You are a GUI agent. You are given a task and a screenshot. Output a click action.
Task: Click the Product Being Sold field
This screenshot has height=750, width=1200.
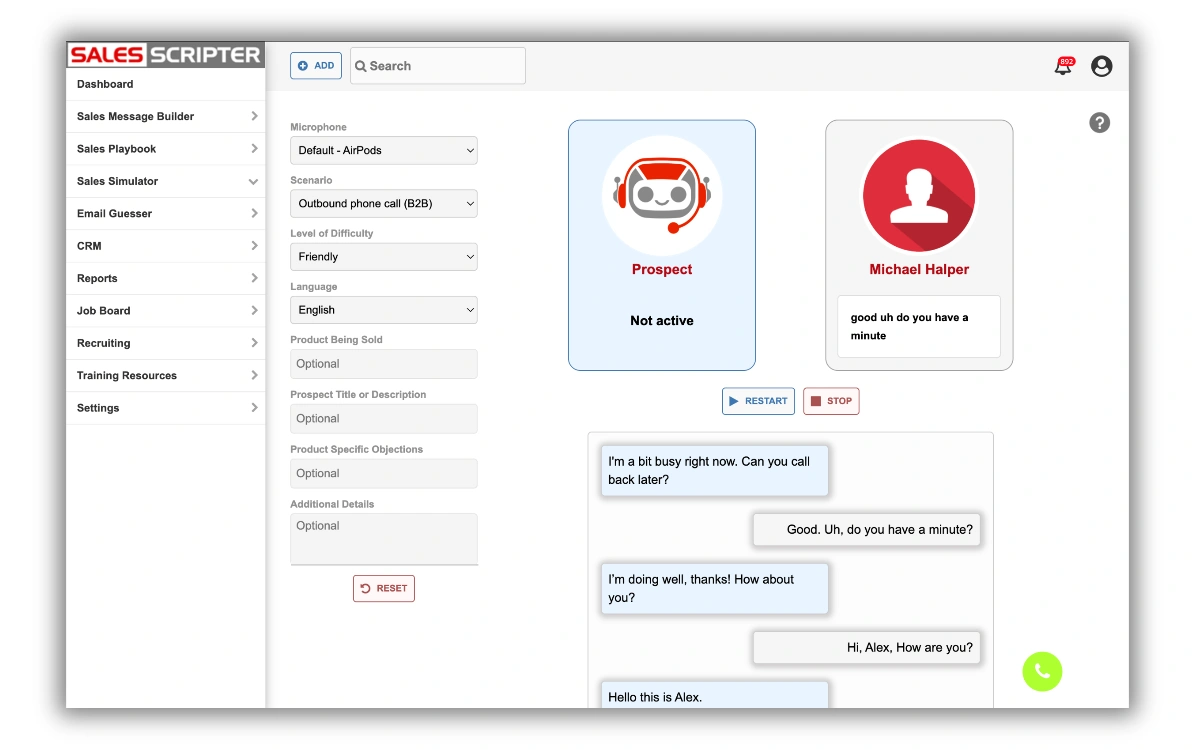tap(384, 364)
